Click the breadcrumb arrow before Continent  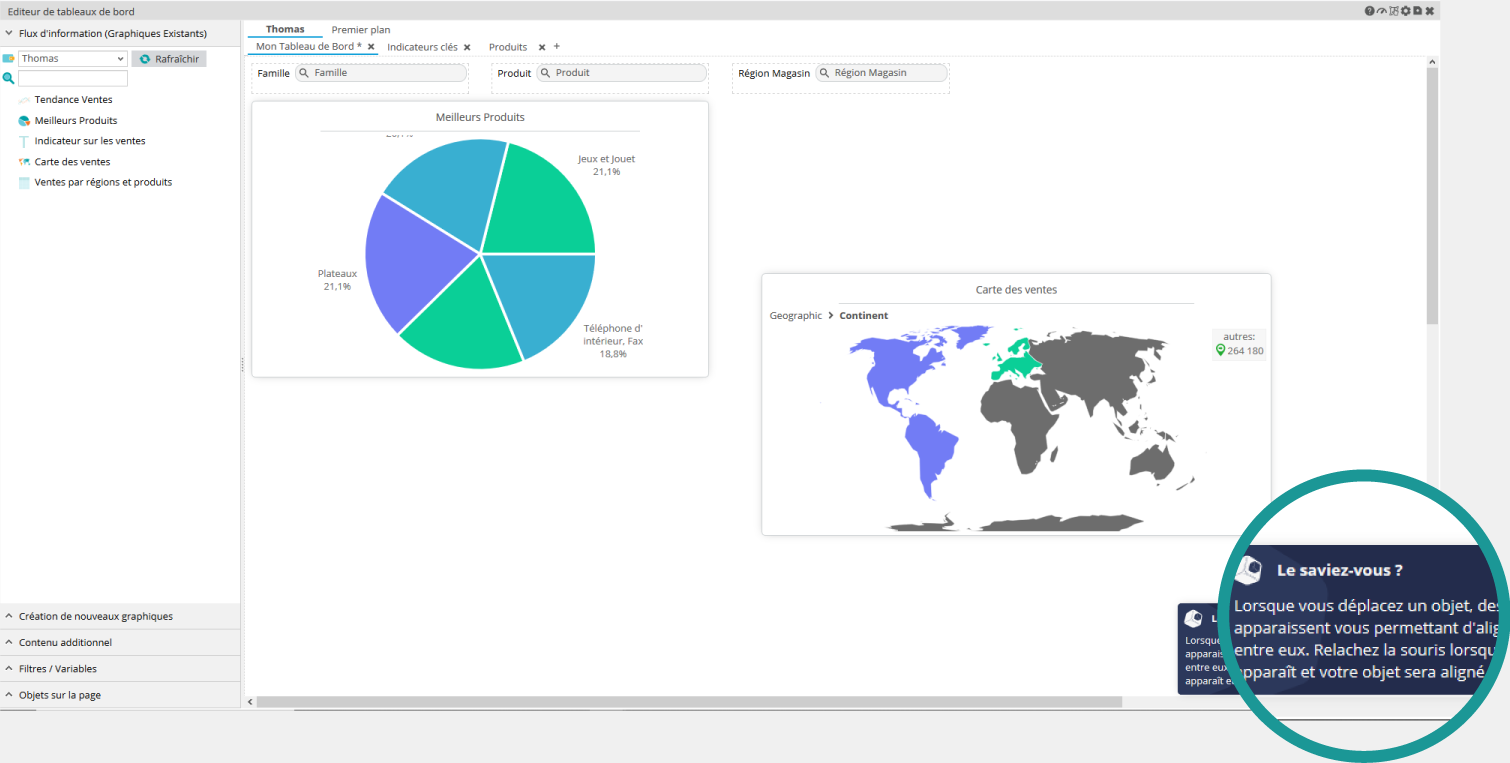pos(831,316)
